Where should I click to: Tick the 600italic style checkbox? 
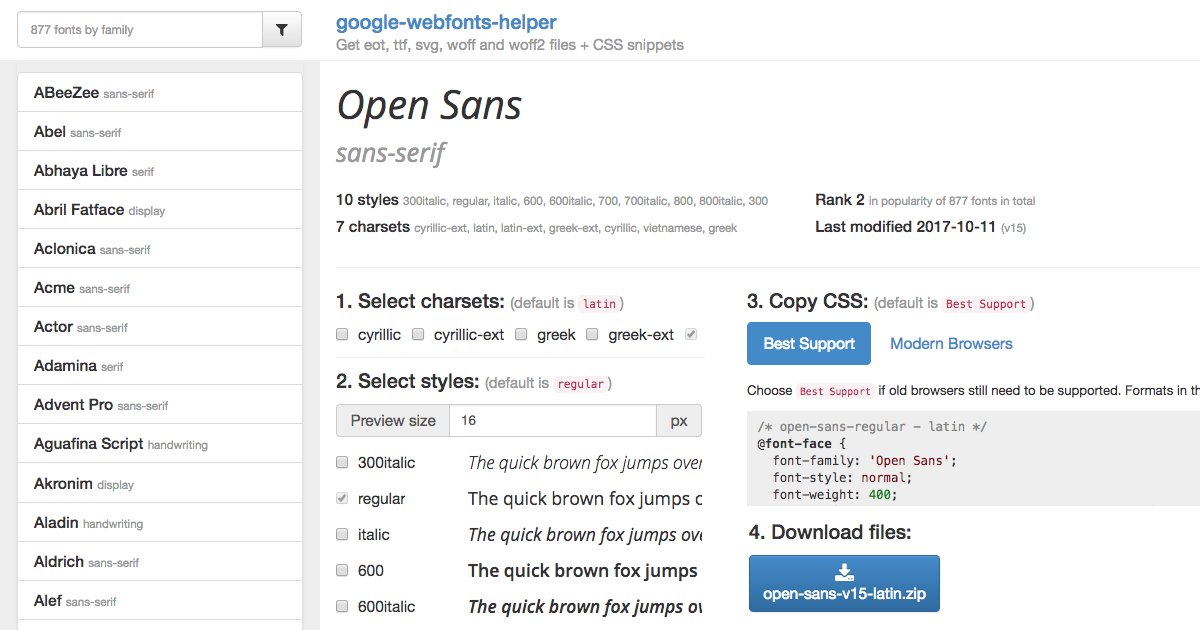pyautogui.click(x=342, y=606)
